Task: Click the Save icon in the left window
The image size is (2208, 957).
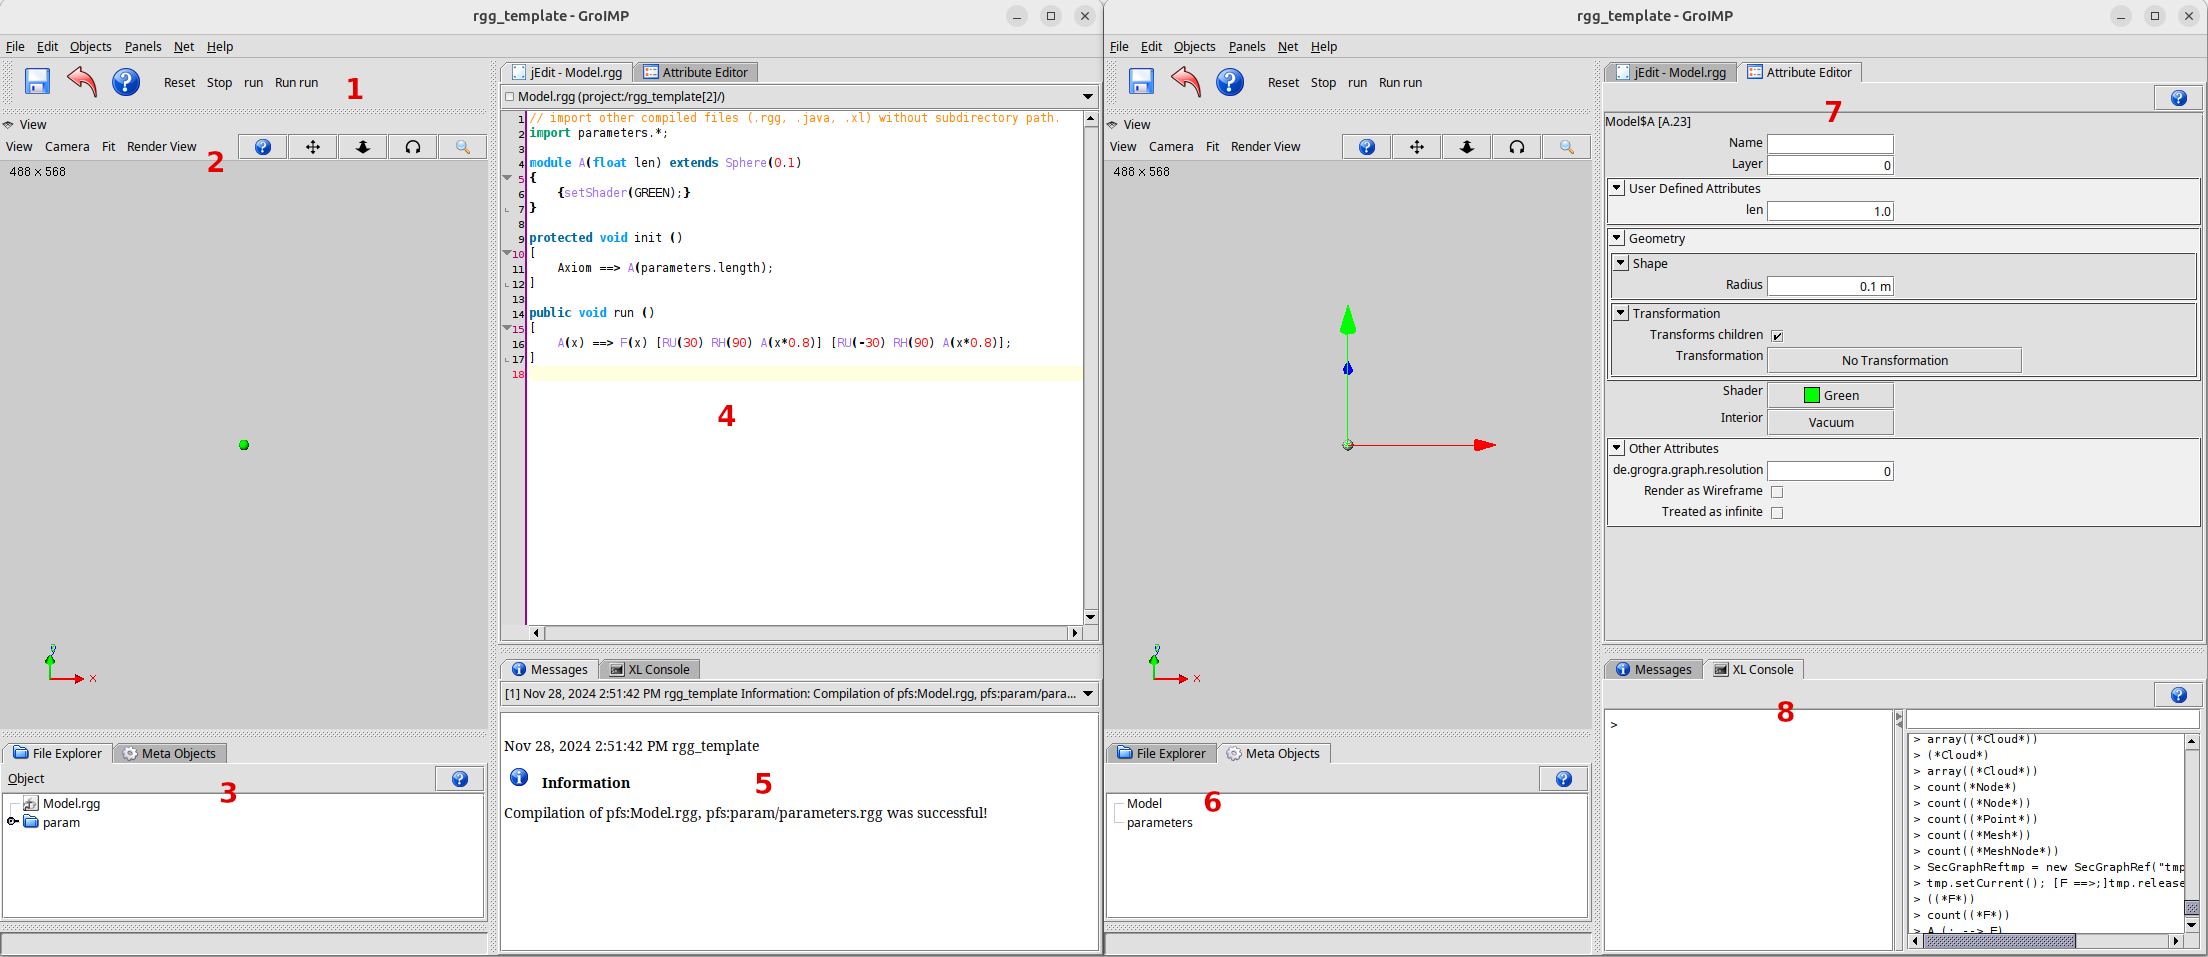Action: [x=37, y=82]
